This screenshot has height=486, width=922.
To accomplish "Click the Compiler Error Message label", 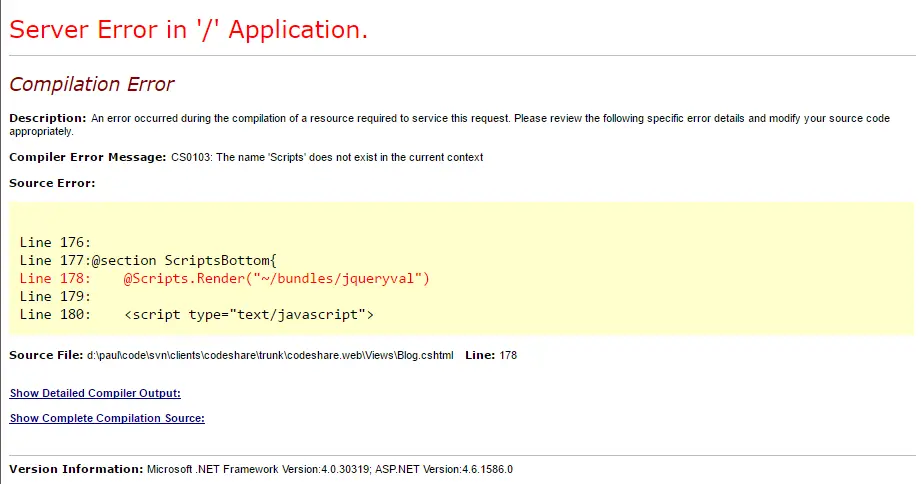I will point(87,157).
